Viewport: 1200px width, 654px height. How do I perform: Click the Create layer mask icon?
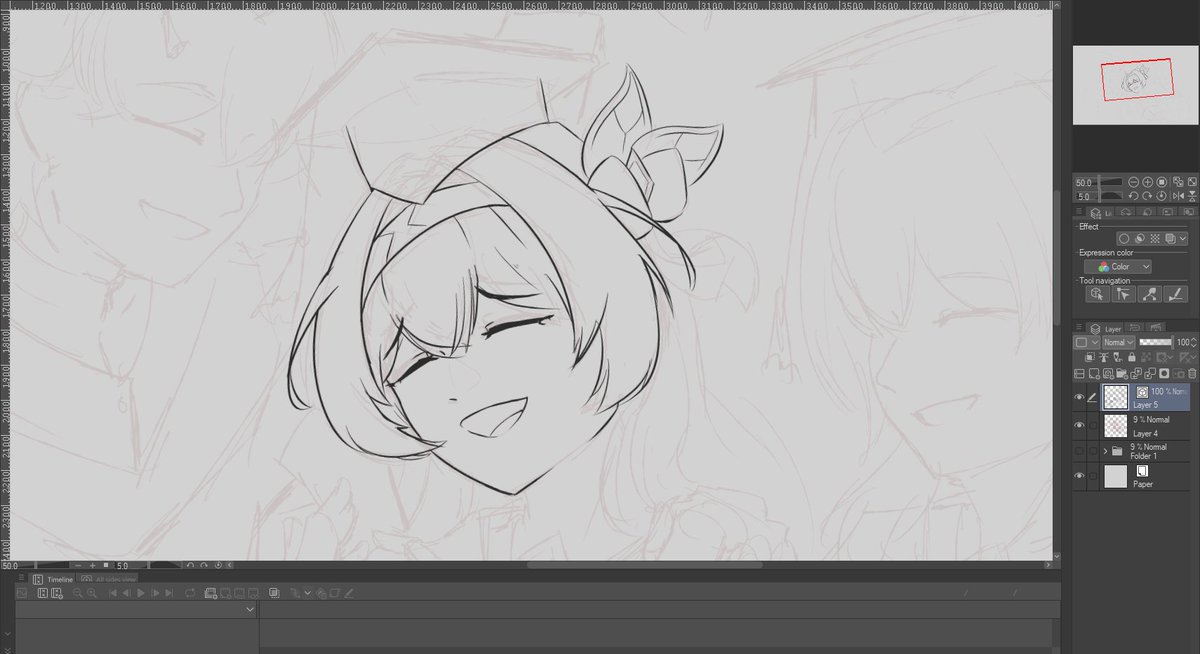1164,373
